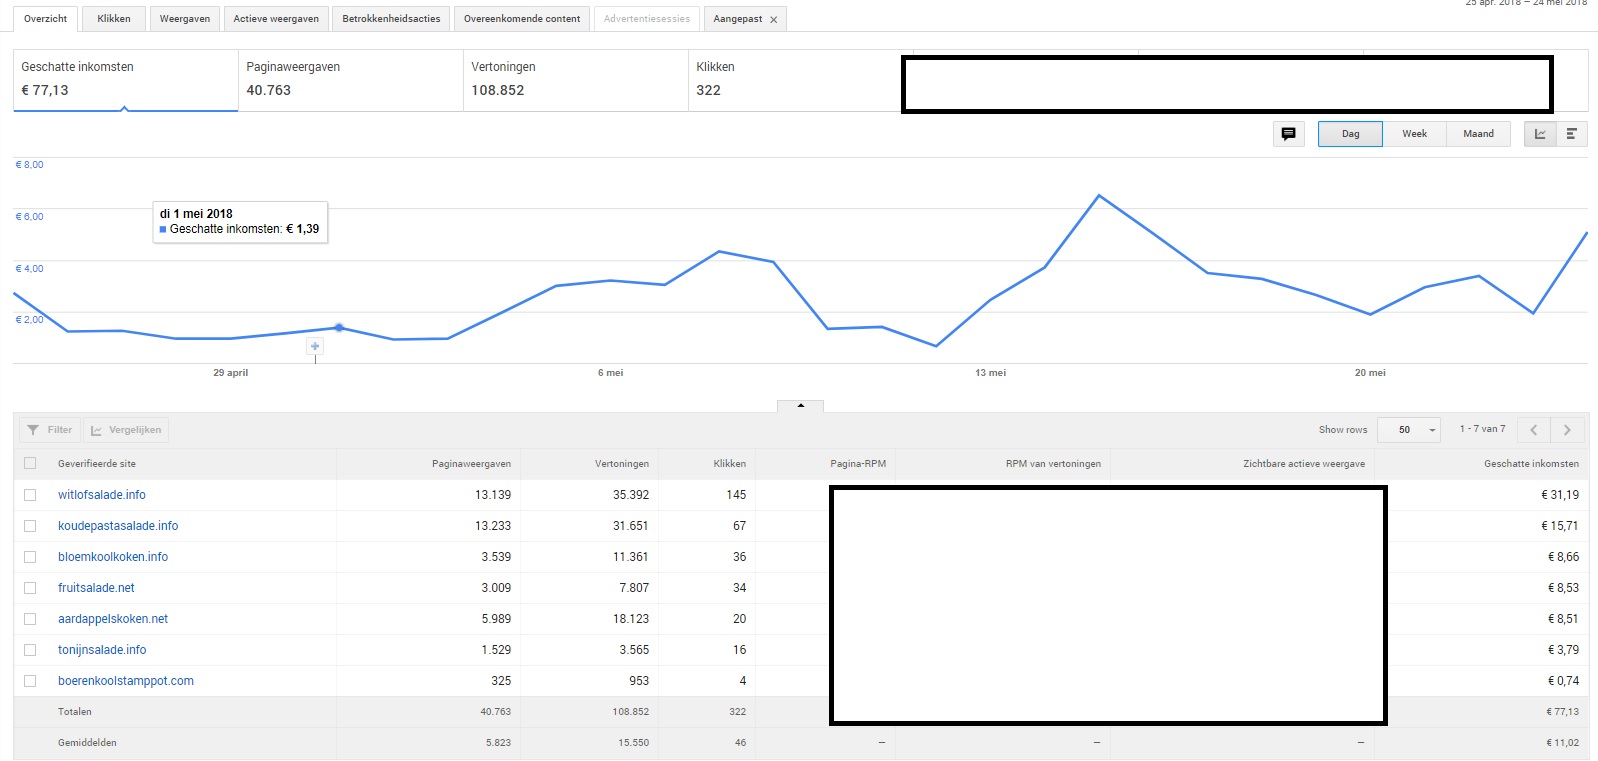Image resolution: width=1598 pixels, height=761 pixels.
Task: Select the Geschatte inkomsten metric card
Action: click(x=126, y=80)
